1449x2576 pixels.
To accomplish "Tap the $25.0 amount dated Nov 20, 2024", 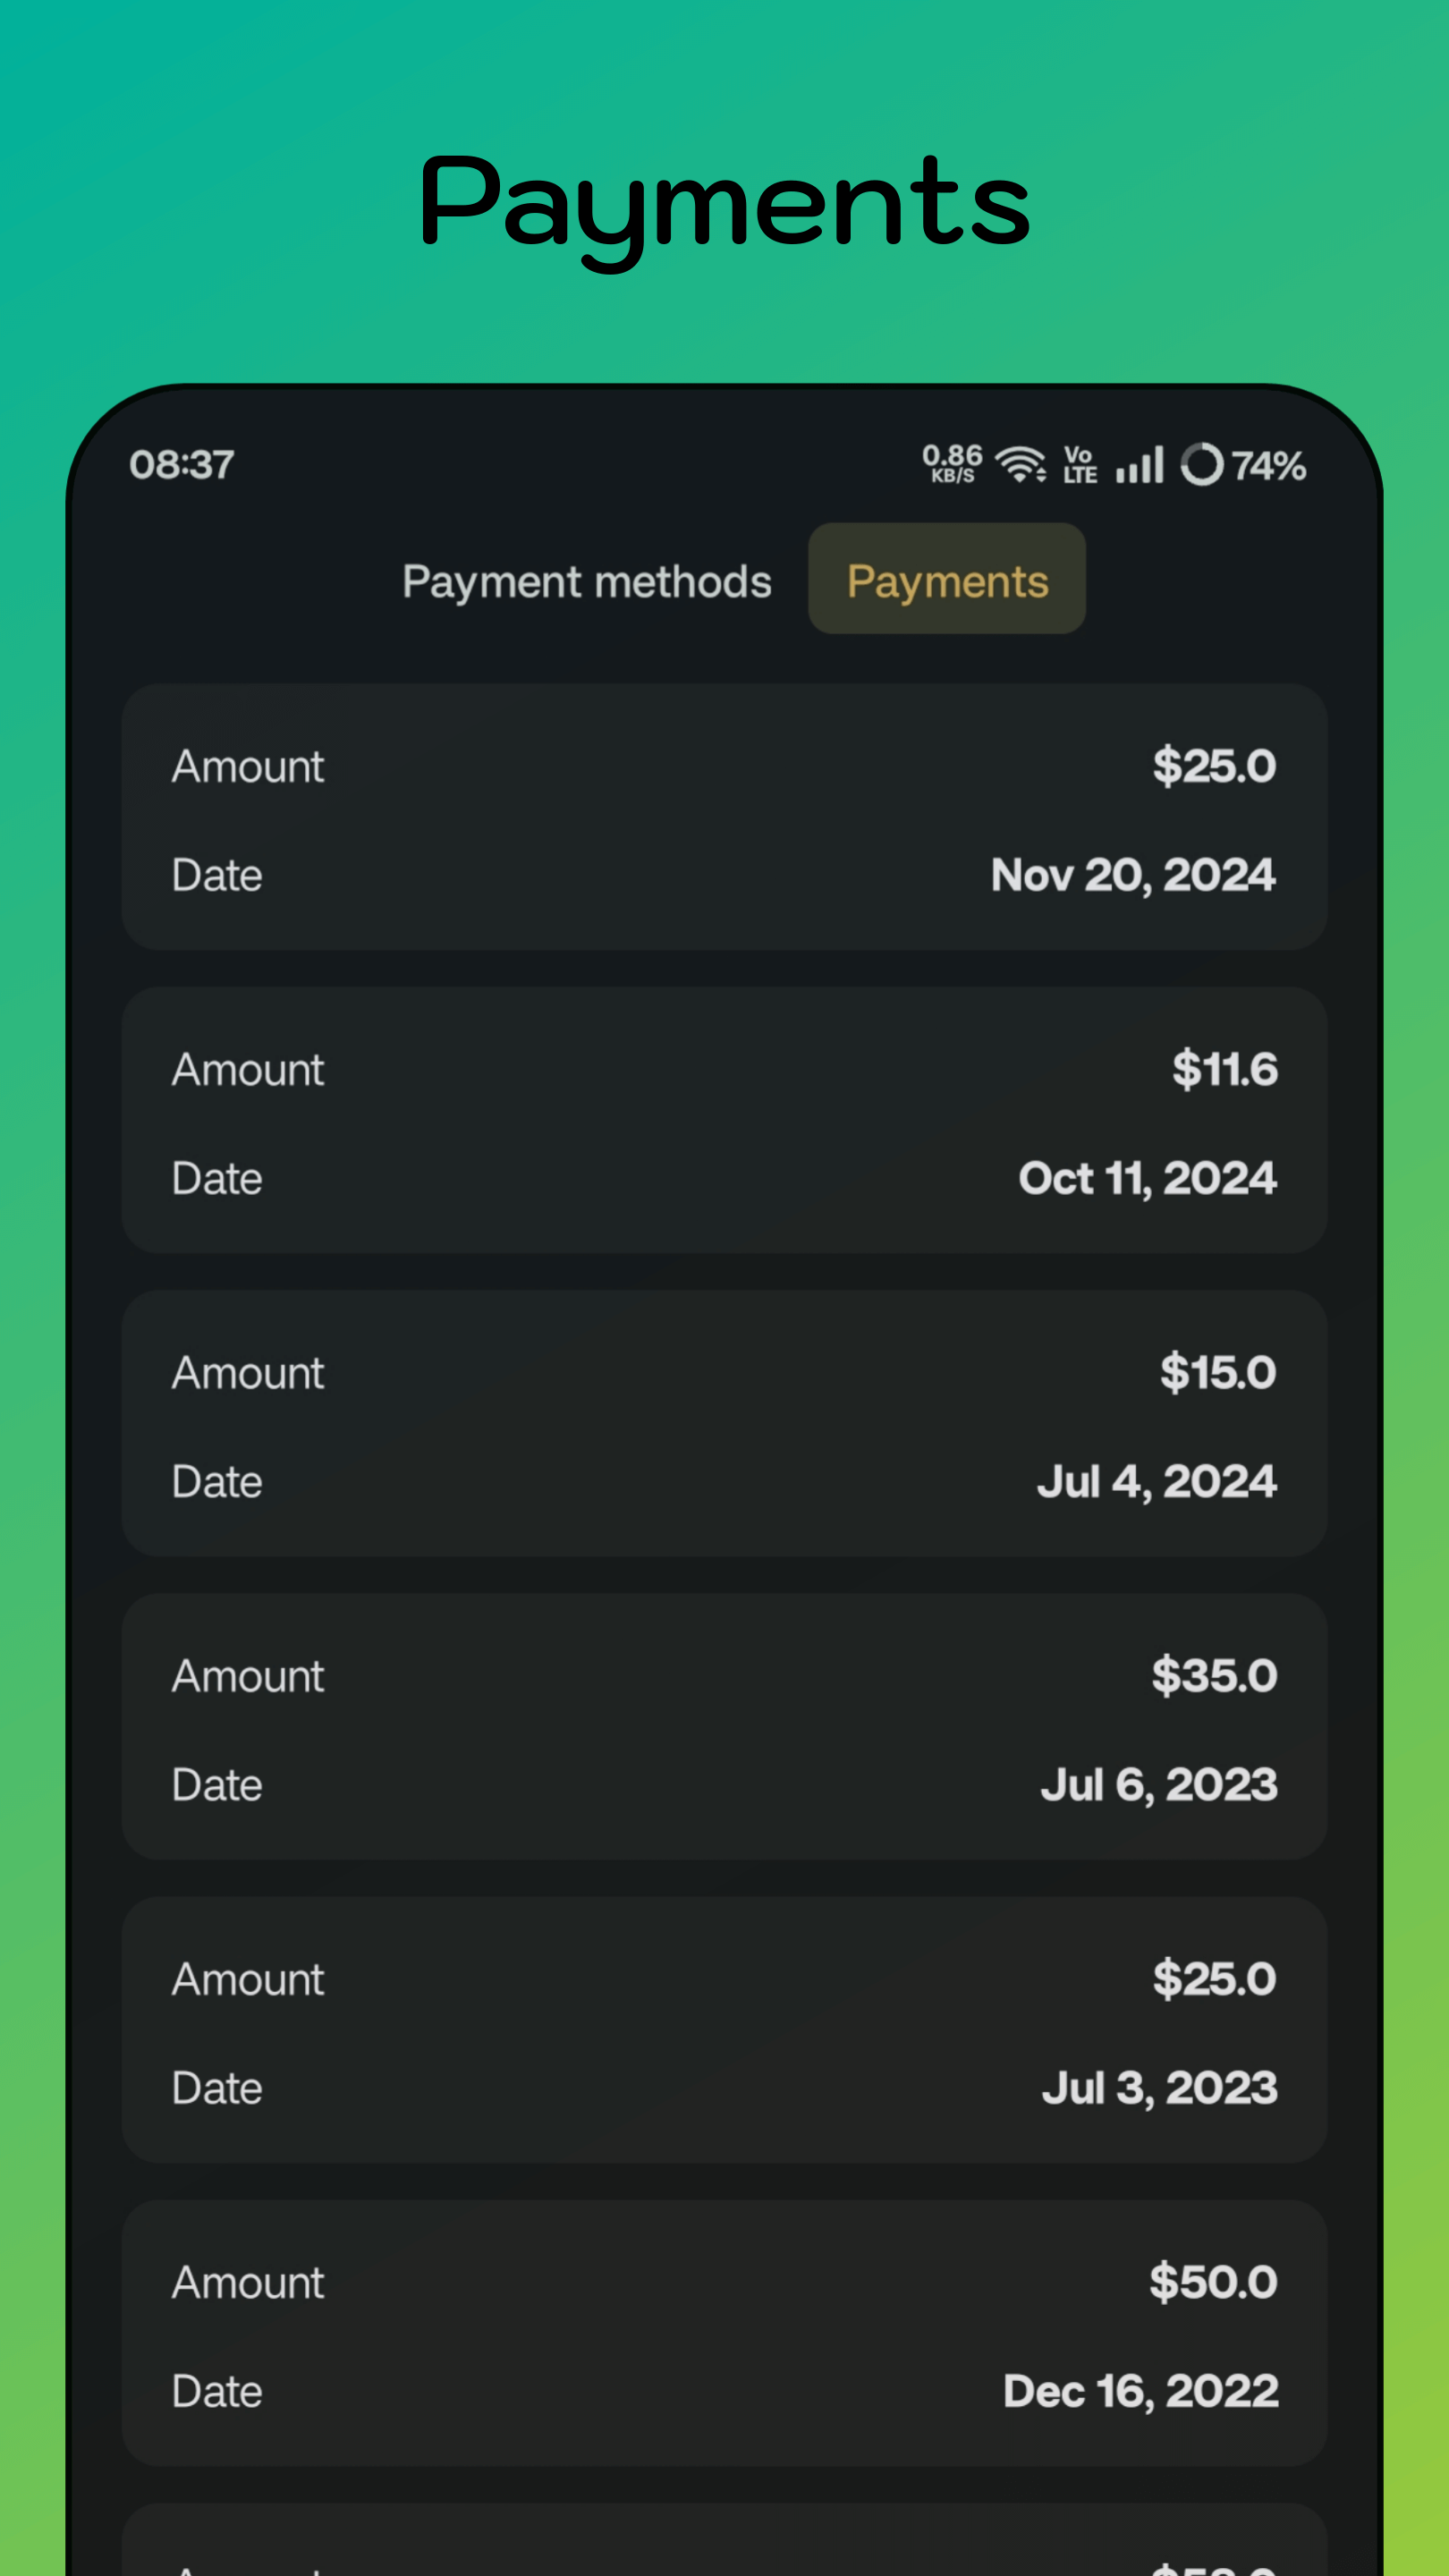I will tap(1214, 766).
